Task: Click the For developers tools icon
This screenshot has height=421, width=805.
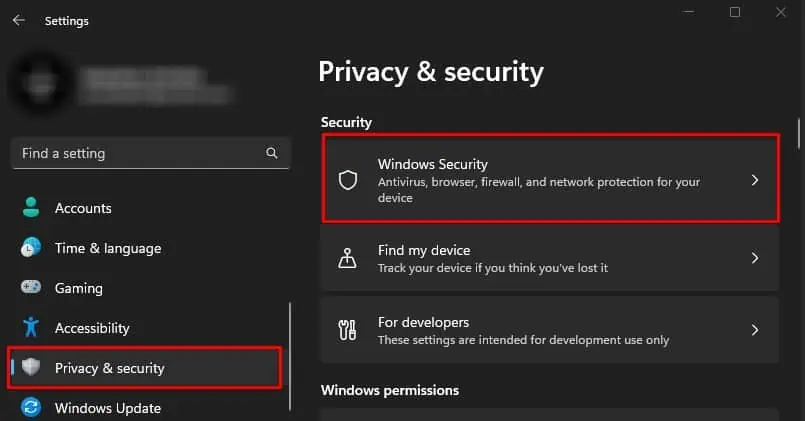Action: 348,330
